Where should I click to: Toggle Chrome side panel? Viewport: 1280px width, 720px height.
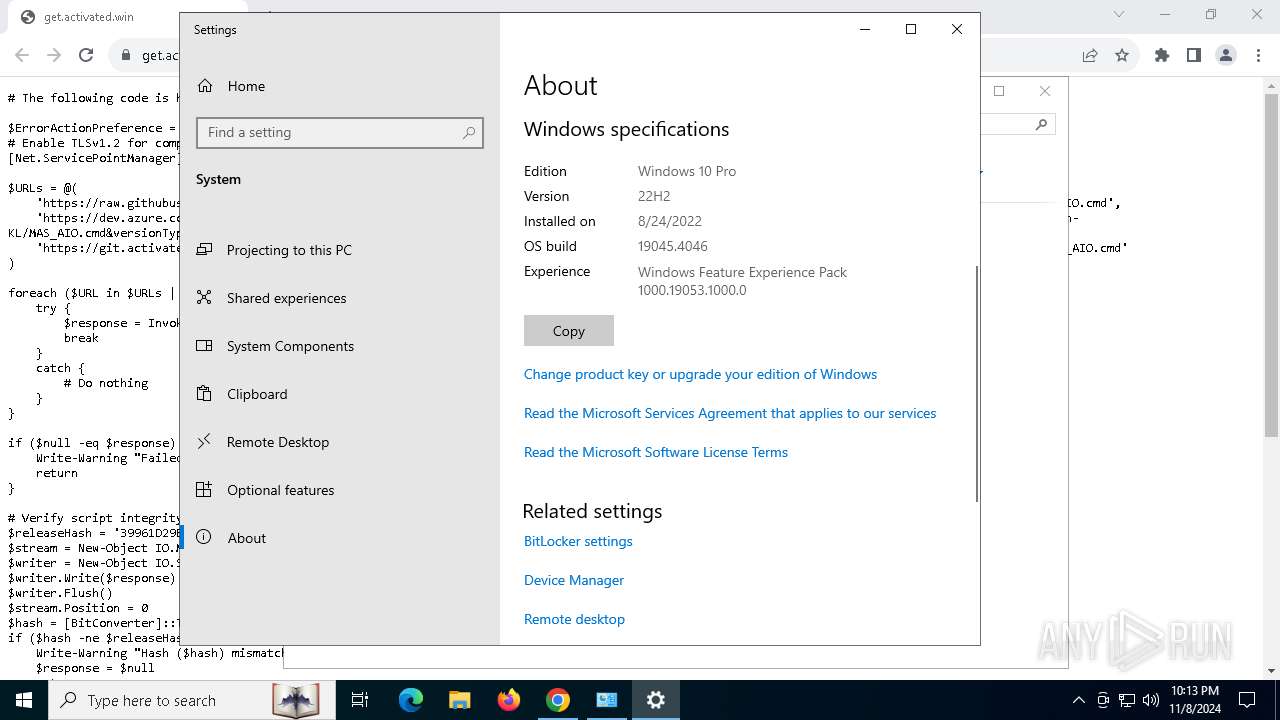(x=1194, y=55)
